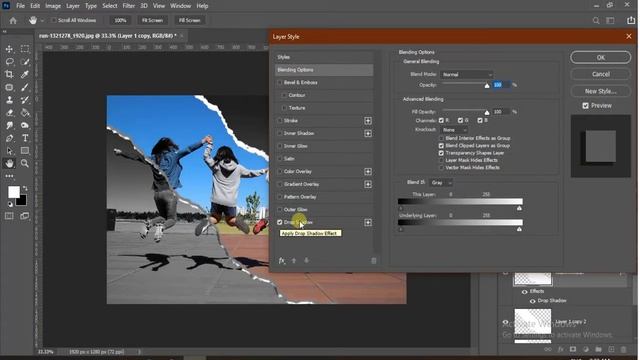Open the File menu
Screen dimensions: 640x360
20,6
